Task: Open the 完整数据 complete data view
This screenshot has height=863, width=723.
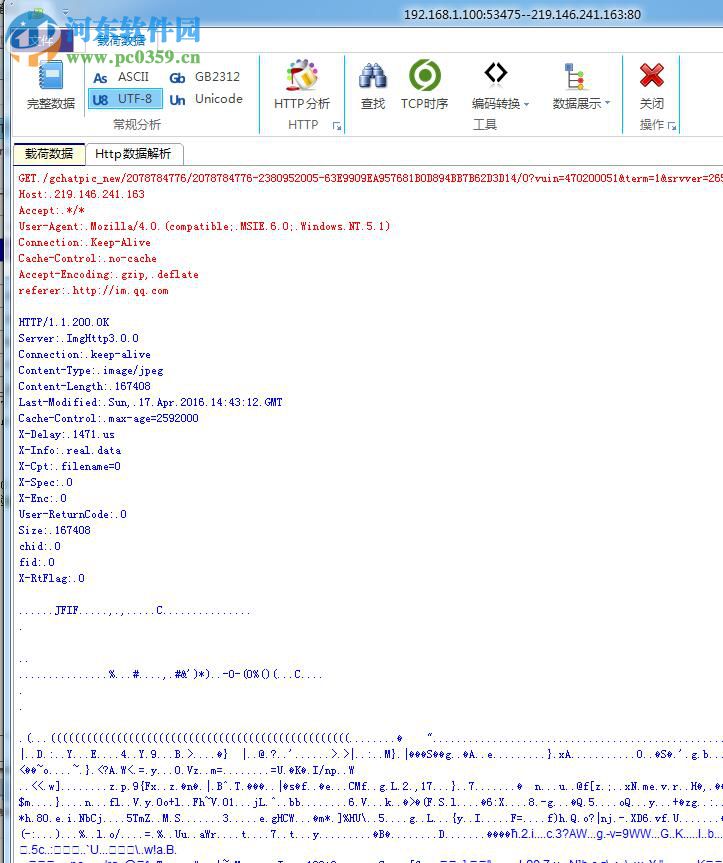Action: 51,86
